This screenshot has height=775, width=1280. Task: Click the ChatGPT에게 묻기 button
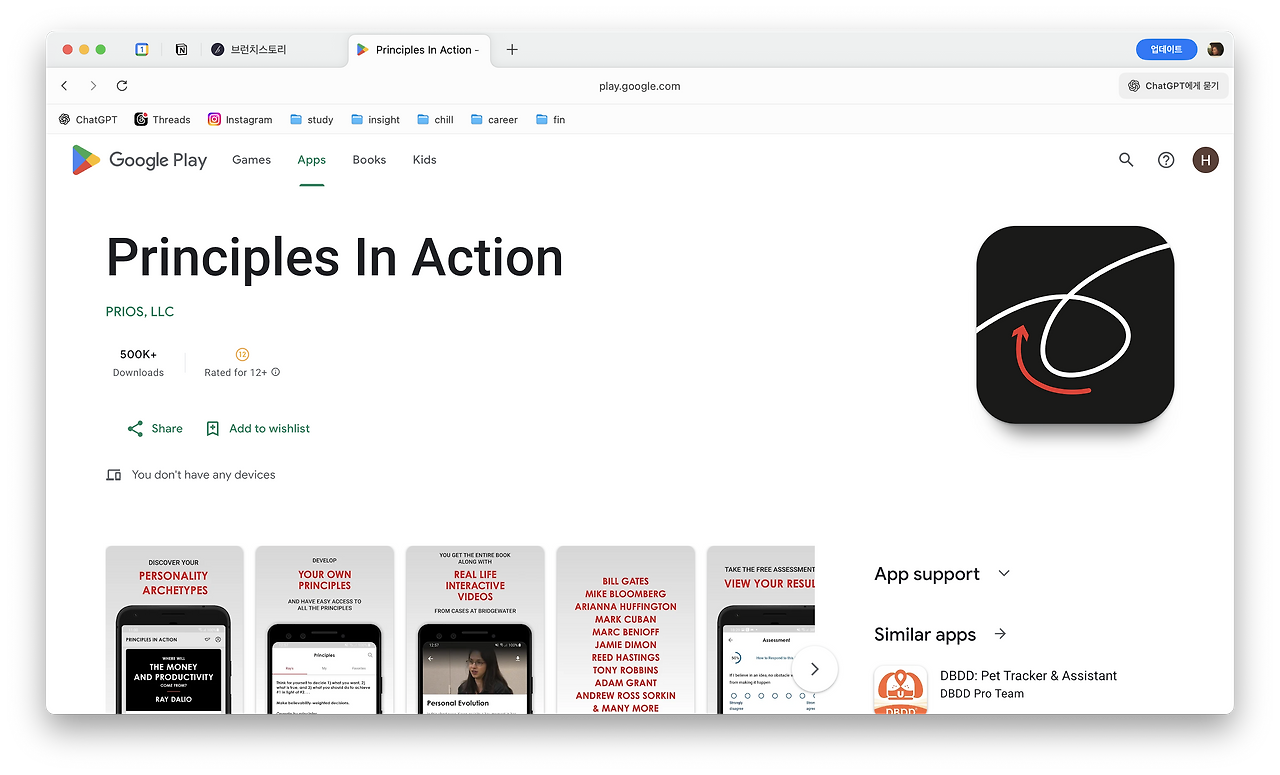1173,86
